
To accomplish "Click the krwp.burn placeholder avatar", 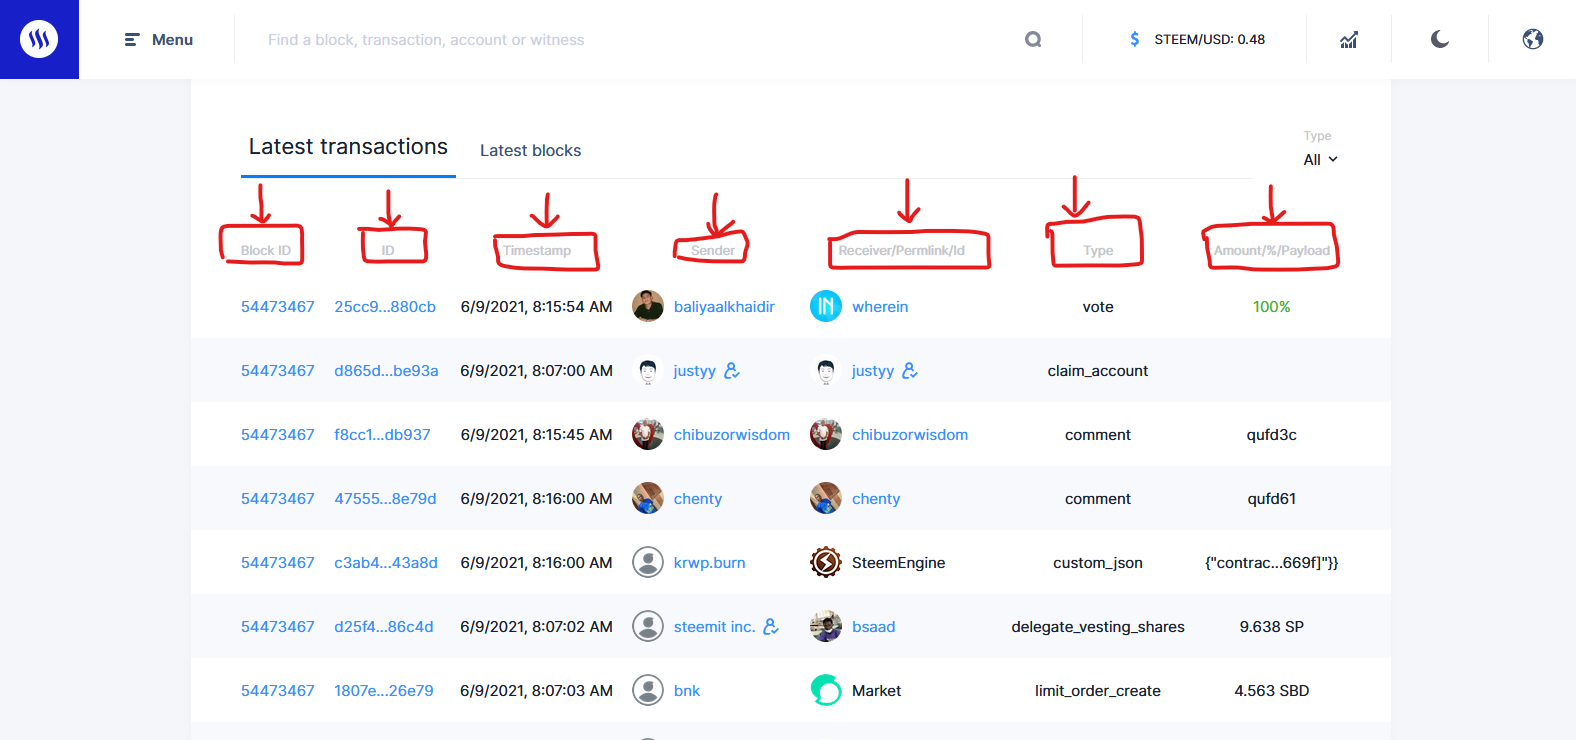I will point(648,562).
